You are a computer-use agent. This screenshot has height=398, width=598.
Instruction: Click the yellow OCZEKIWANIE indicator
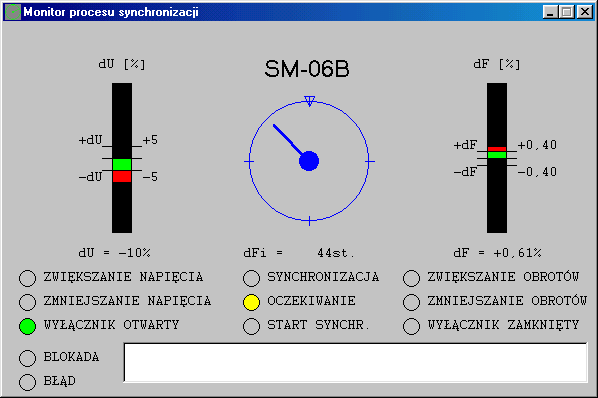coord(251,302)
